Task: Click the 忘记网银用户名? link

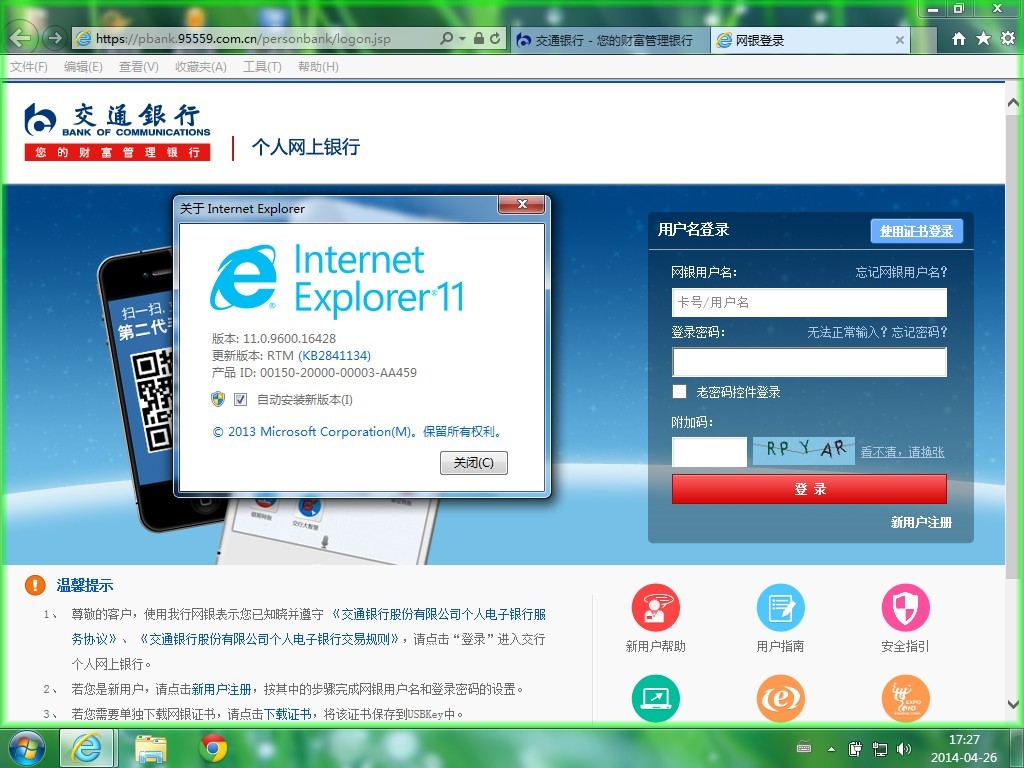Action: click(x=901, y=272)
